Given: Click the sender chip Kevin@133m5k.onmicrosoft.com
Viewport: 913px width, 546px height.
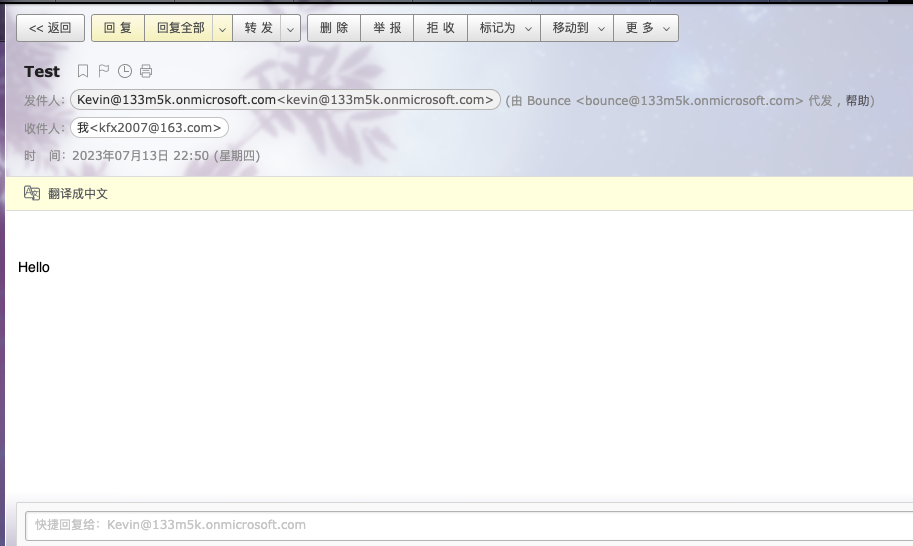Looking at the screenshot, I should pyautogui.click(x=285, y=100).
